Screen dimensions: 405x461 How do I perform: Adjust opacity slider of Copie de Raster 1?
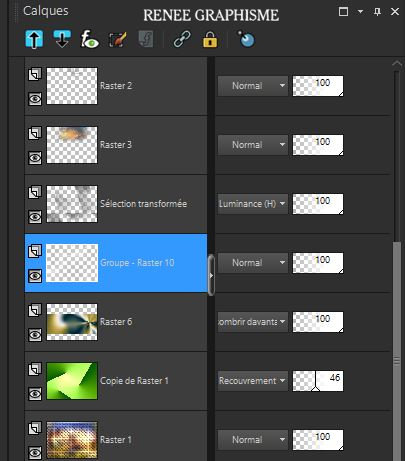(x=318, y=381)
